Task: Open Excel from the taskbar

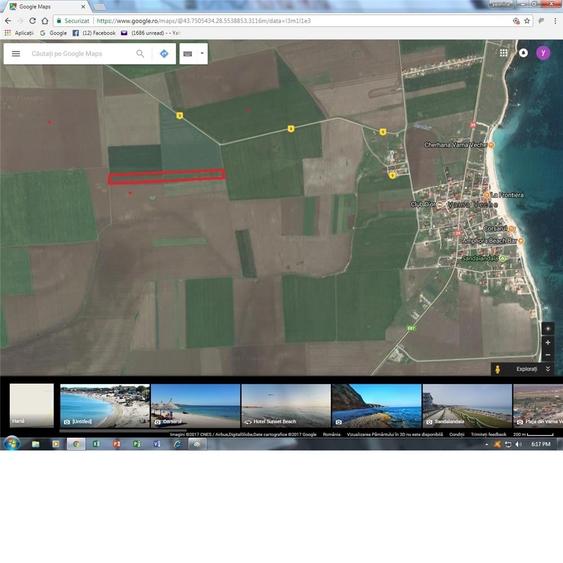Action: 96,444
